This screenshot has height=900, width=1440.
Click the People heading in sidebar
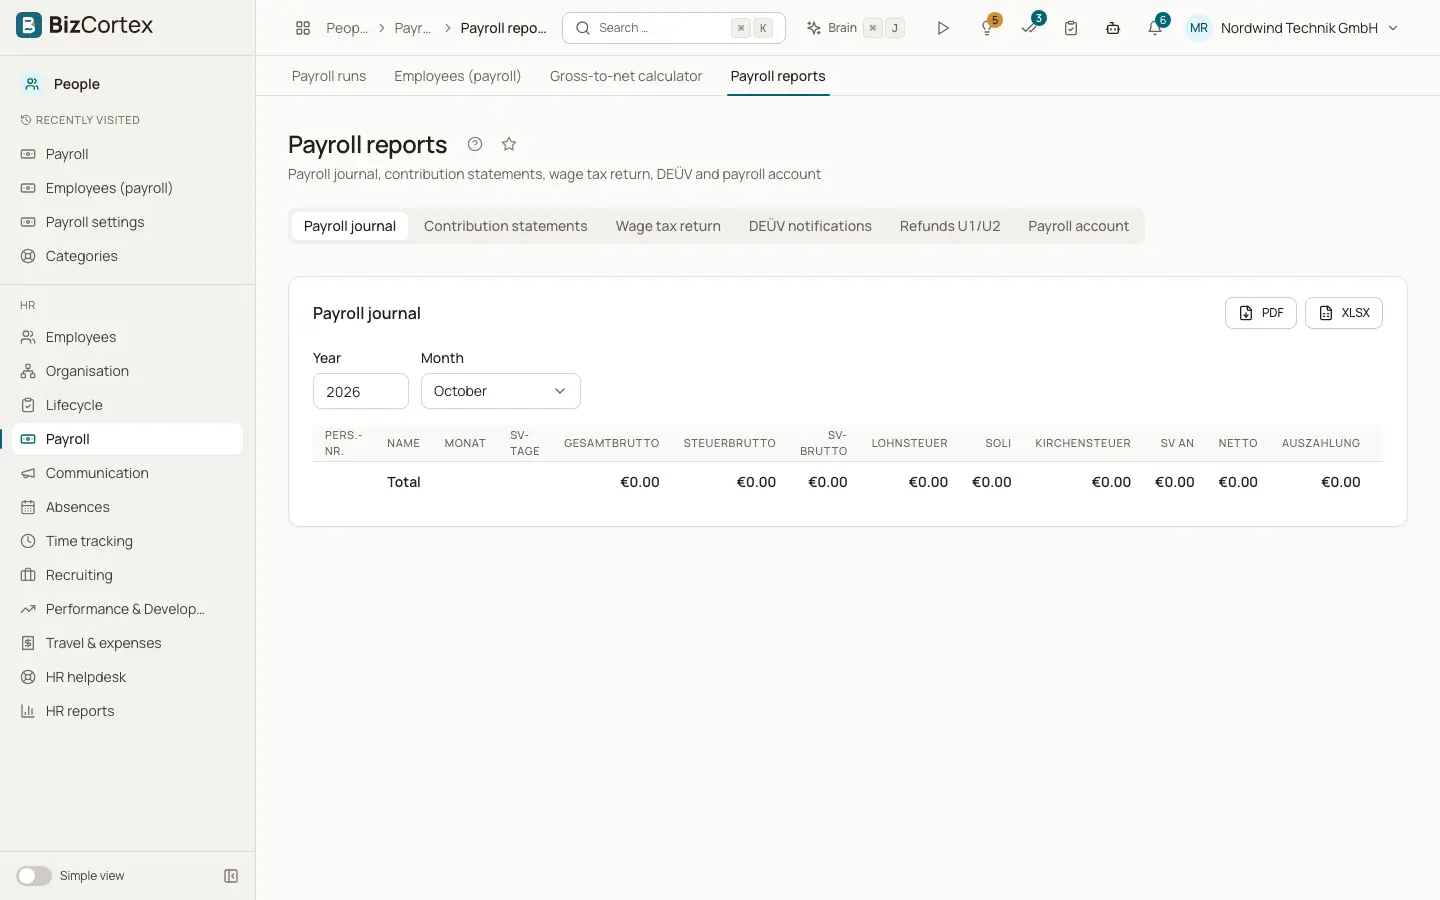(x=77, y=84)
